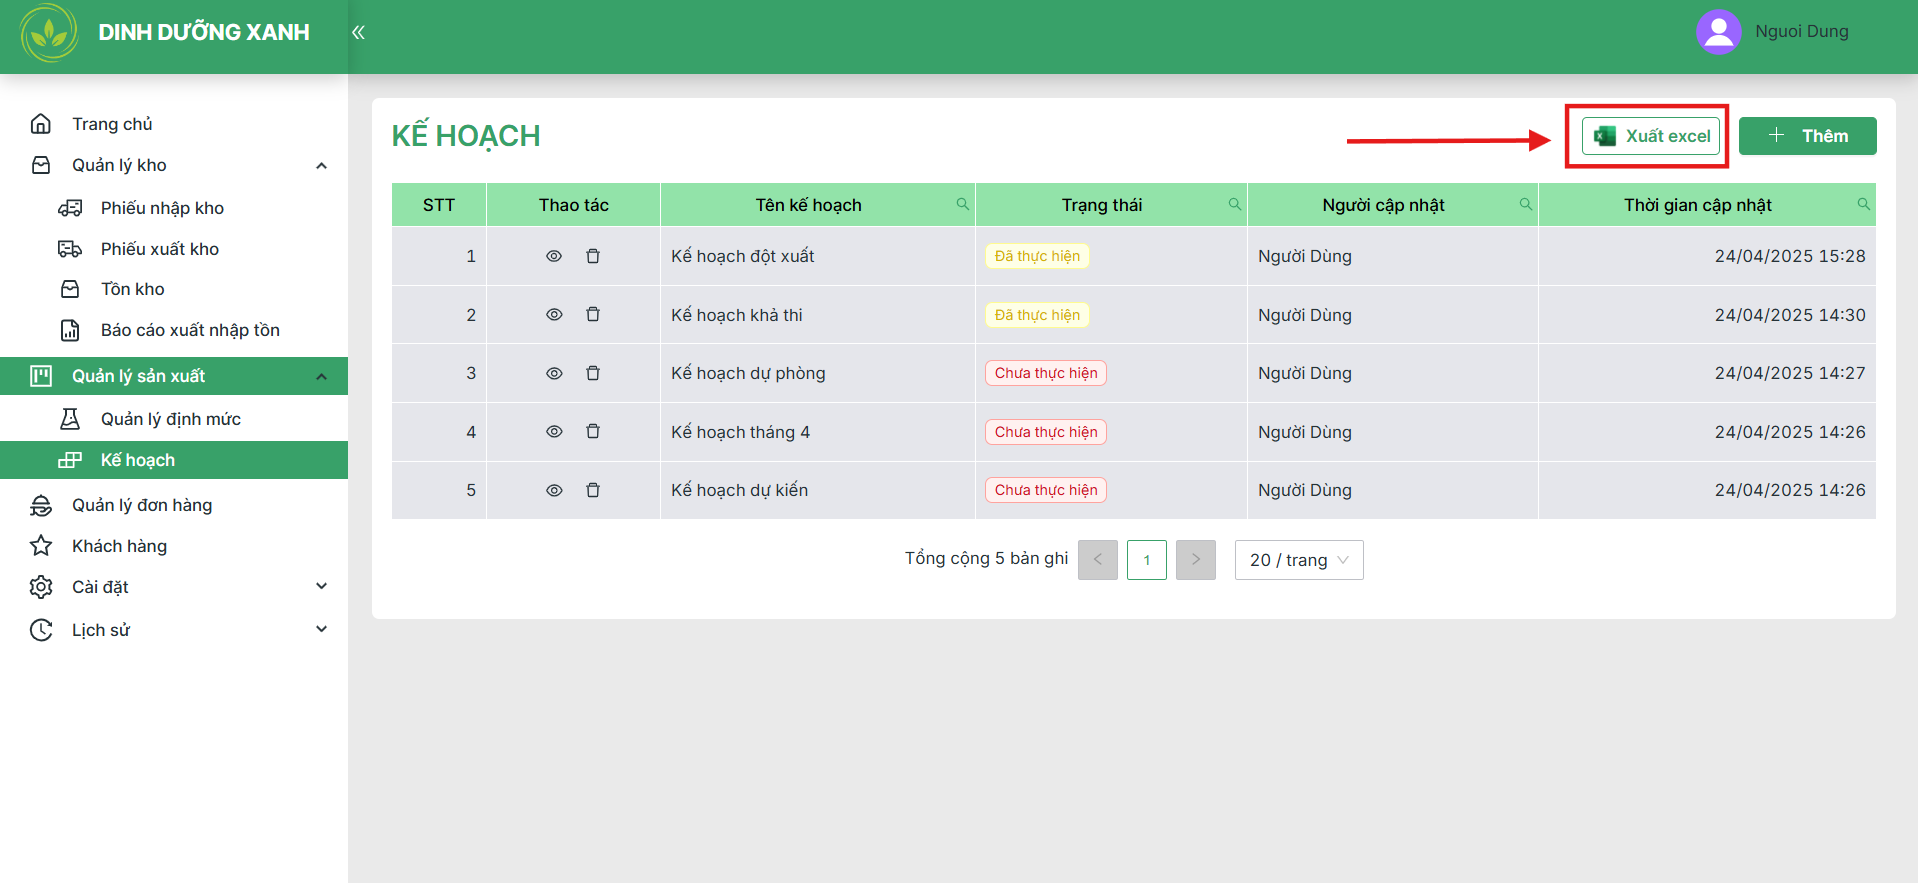Click the Tồn kho inventory icon

click(x=70, y=289)
